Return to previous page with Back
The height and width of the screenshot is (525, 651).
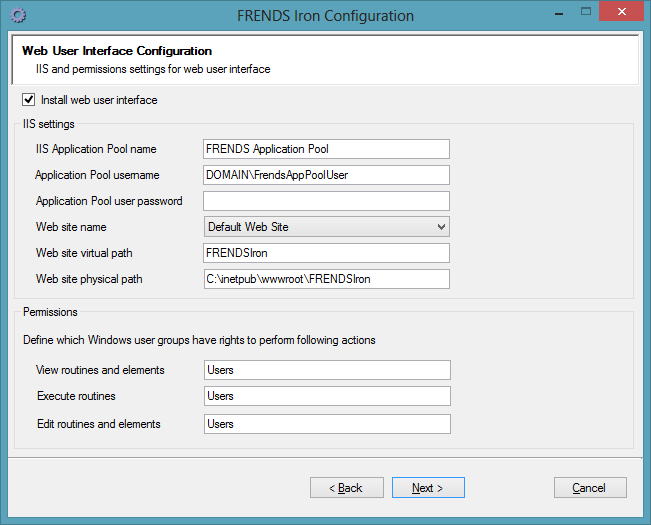click(x=347, y=488)
